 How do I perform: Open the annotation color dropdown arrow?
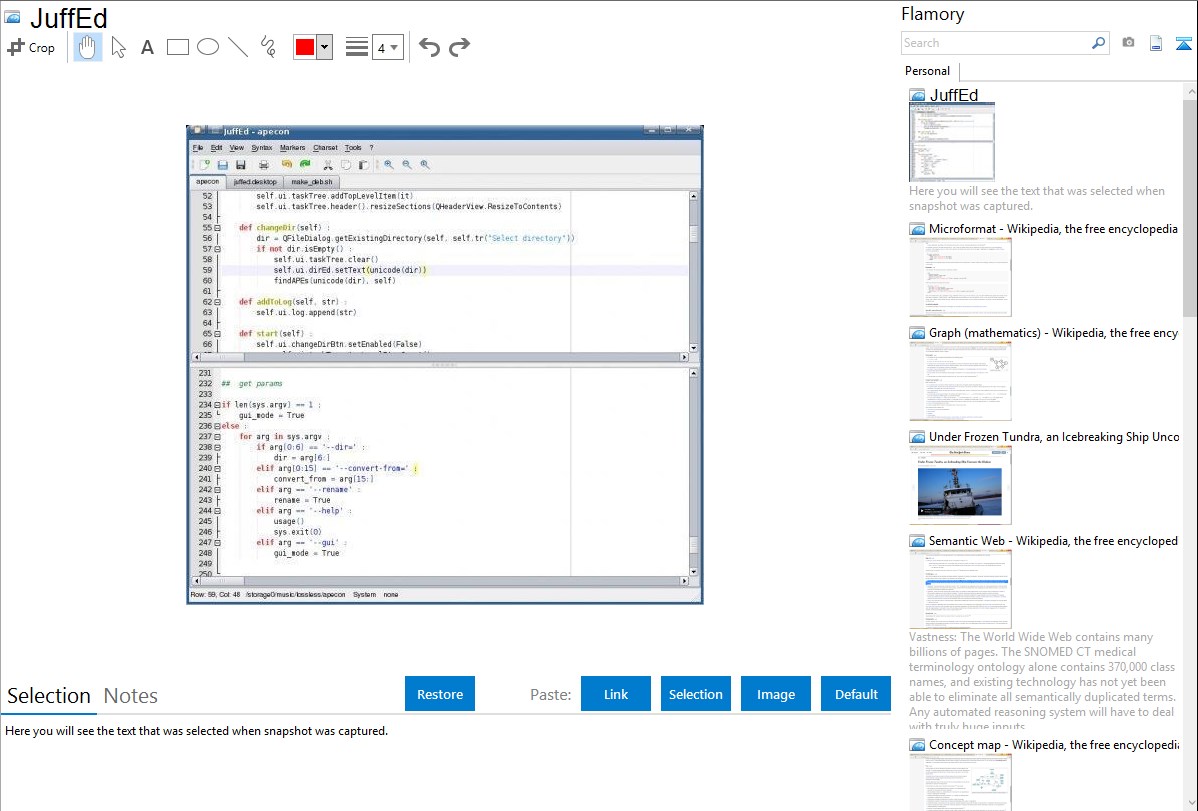[x=325, y=47]
